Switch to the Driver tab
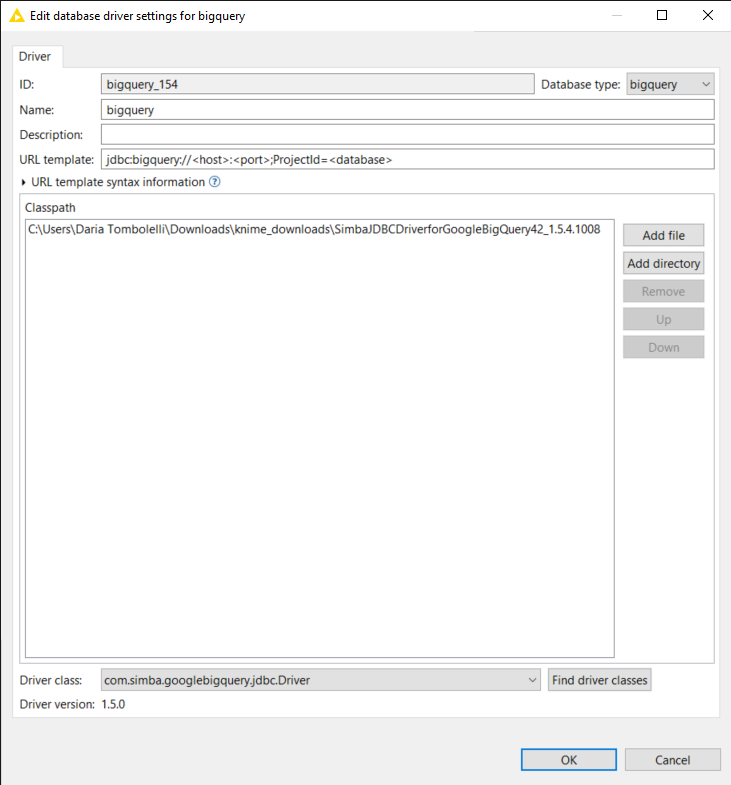This screenshot has width=731, height=785. tap(35, 57)
